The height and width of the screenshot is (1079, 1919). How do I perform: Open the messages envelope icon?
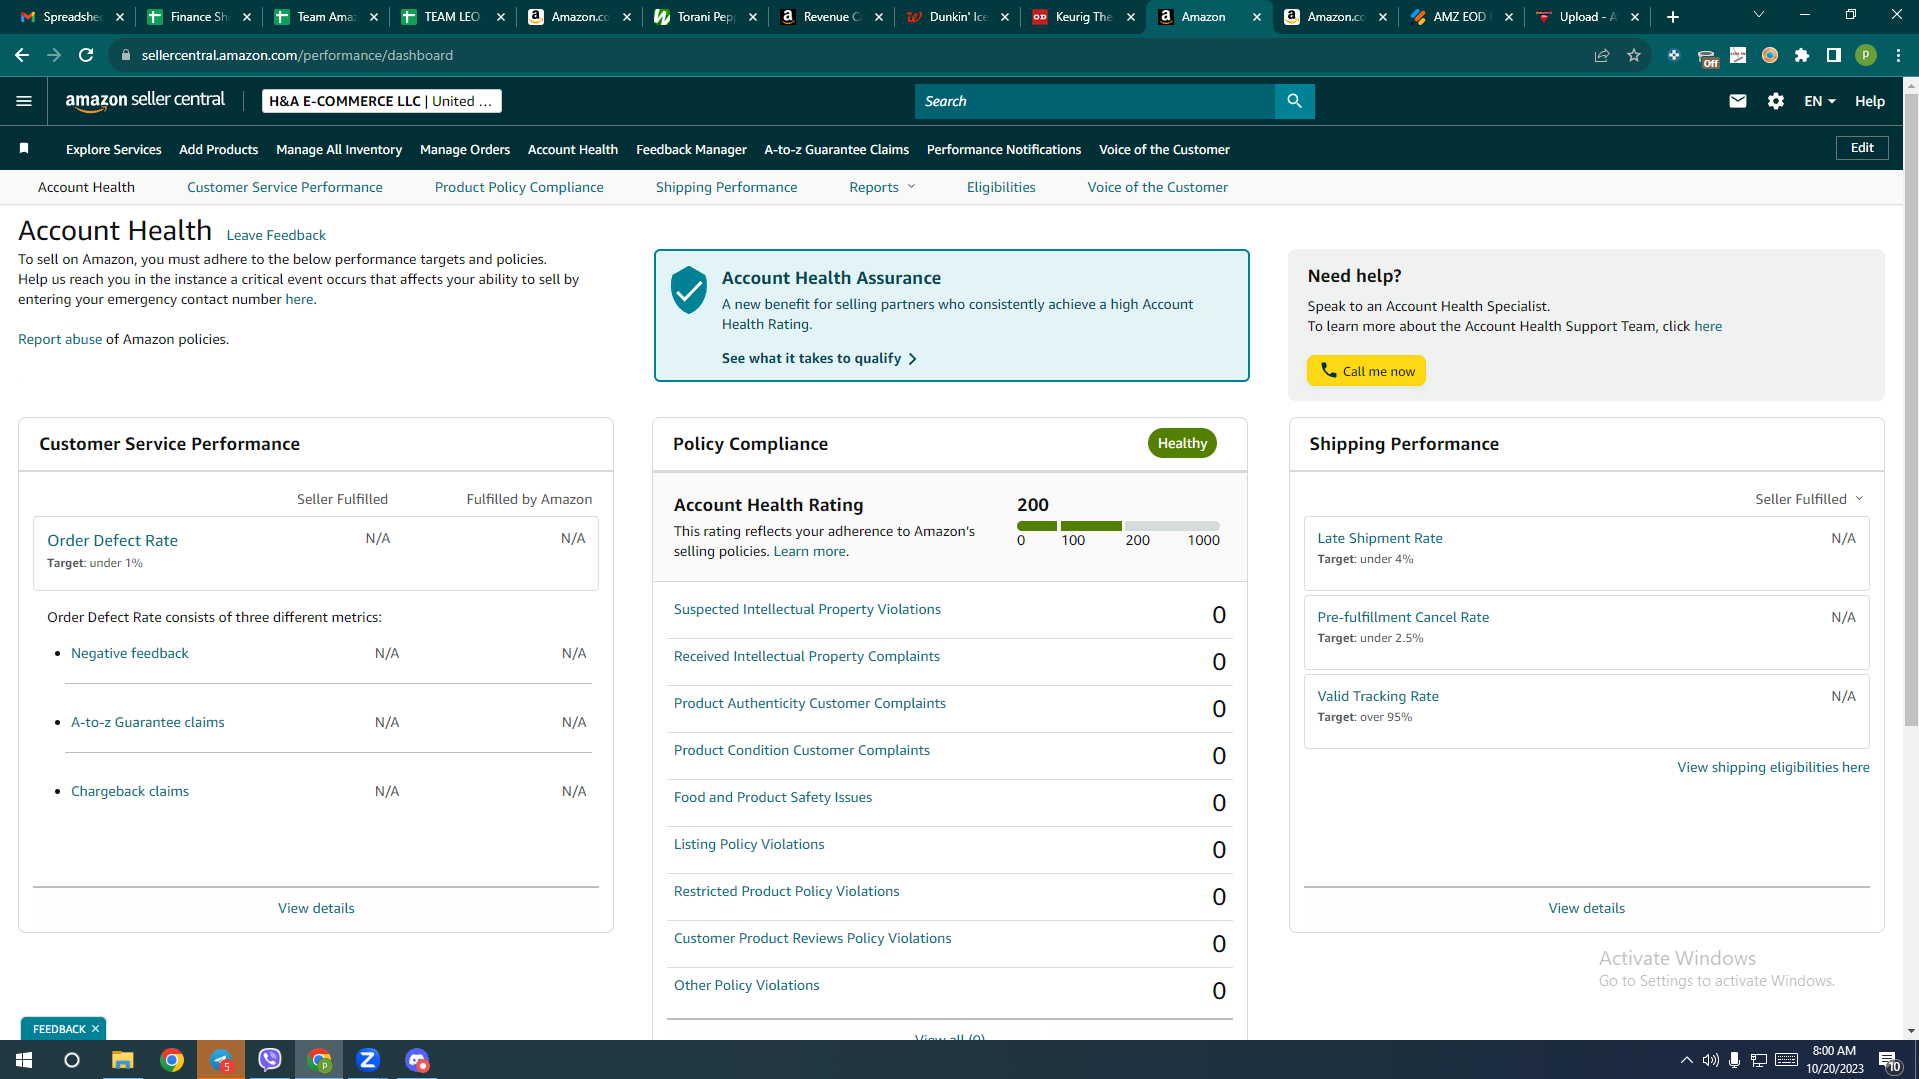[x=1737, y=101]
